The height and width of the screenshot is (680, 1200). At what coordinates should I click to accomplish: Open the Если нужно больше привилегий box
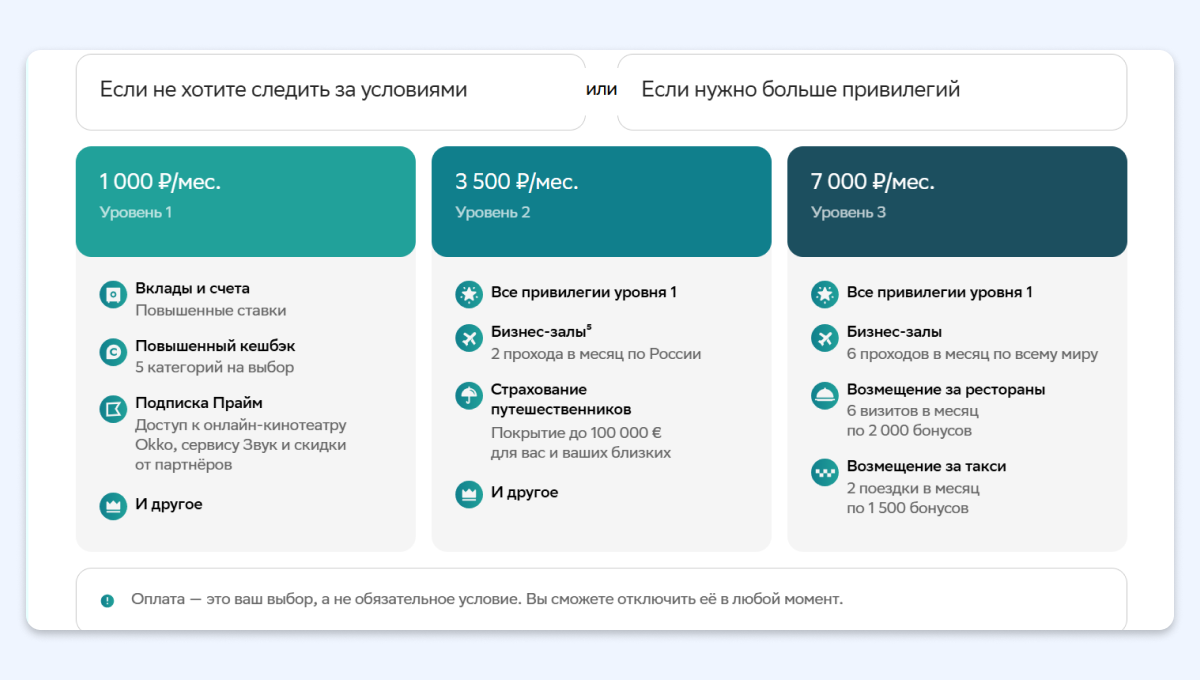click(x=872, y=91)
